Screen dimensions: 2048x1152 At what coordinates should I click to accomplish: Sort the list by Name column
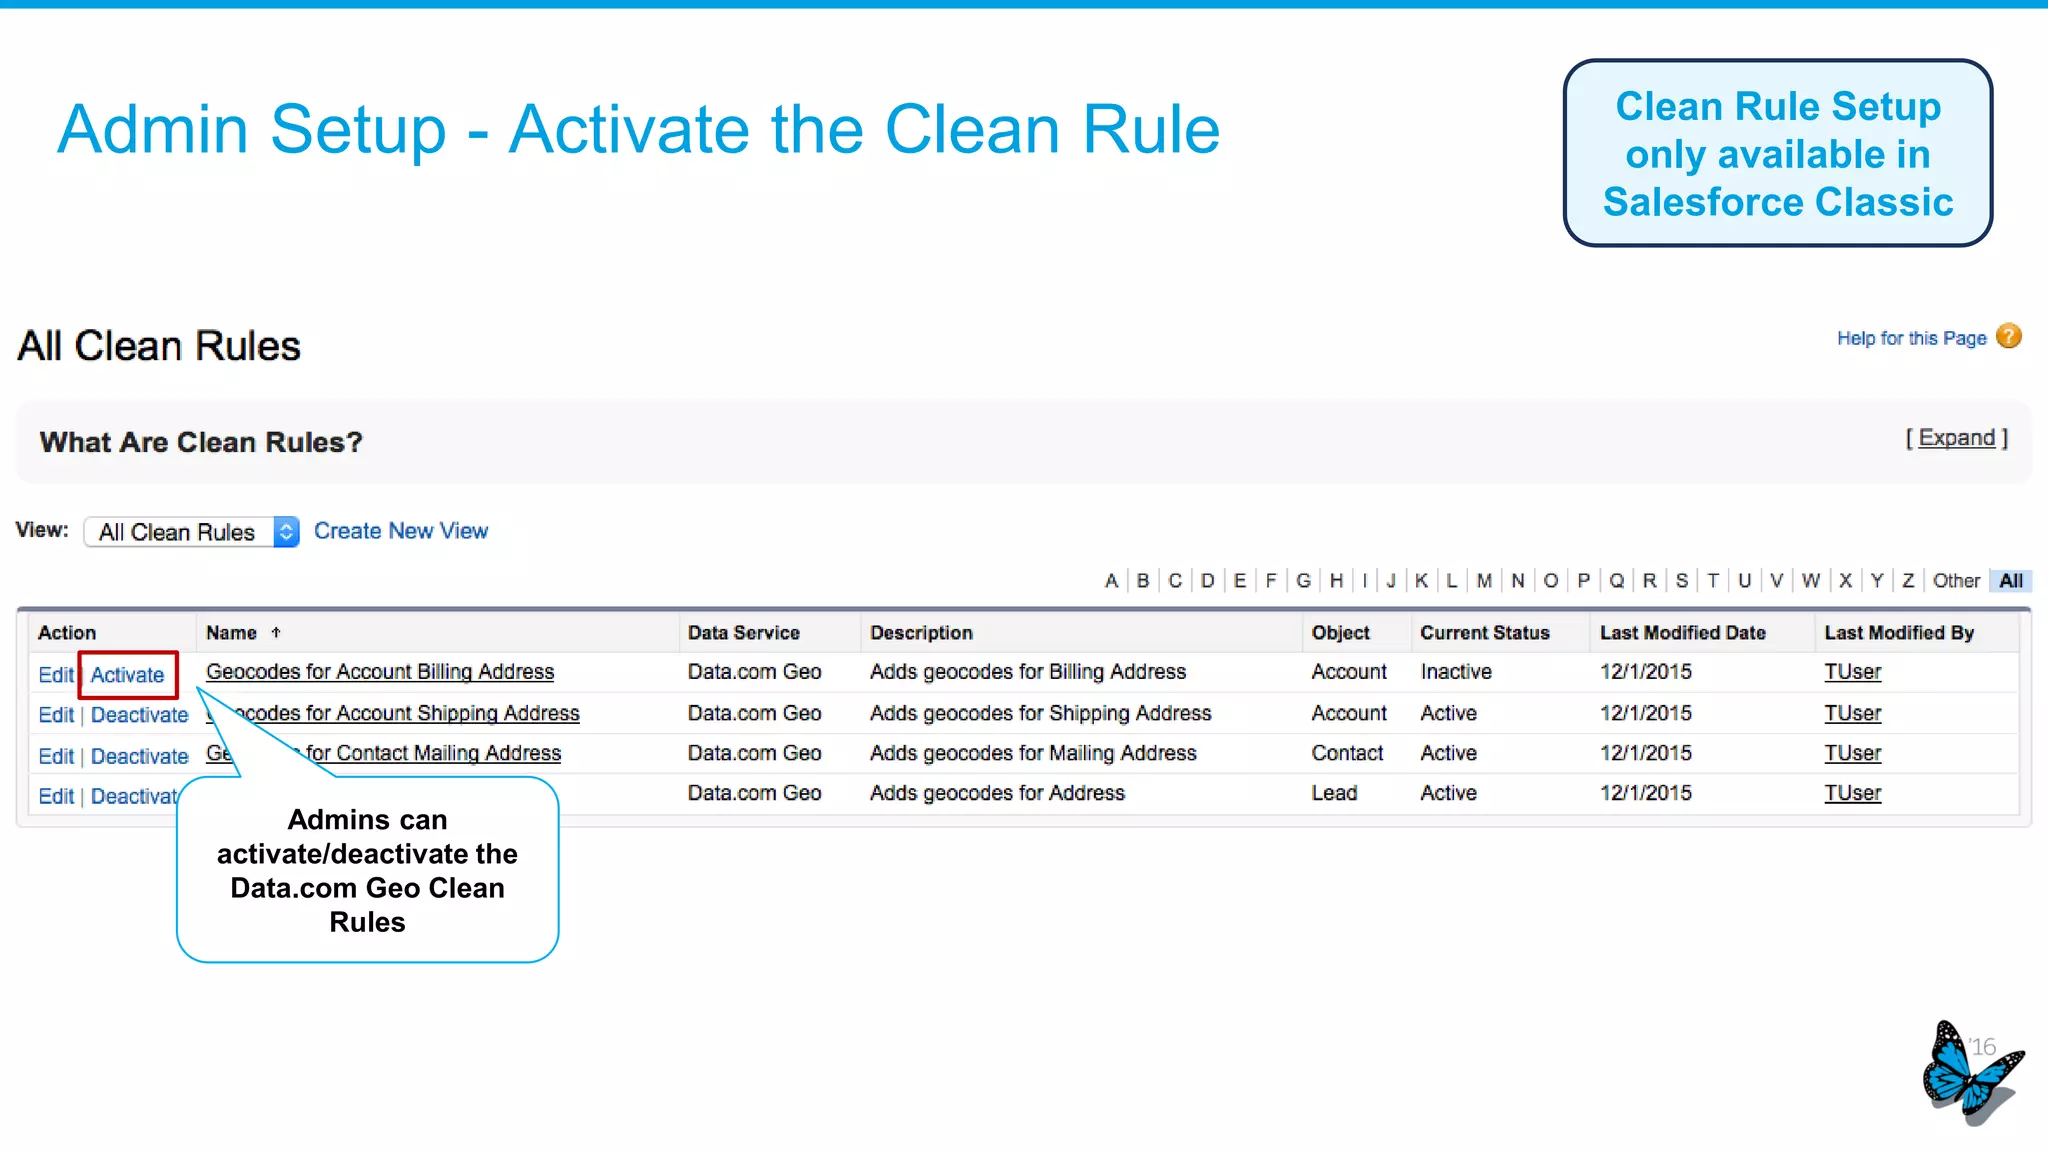pos(232,633)
